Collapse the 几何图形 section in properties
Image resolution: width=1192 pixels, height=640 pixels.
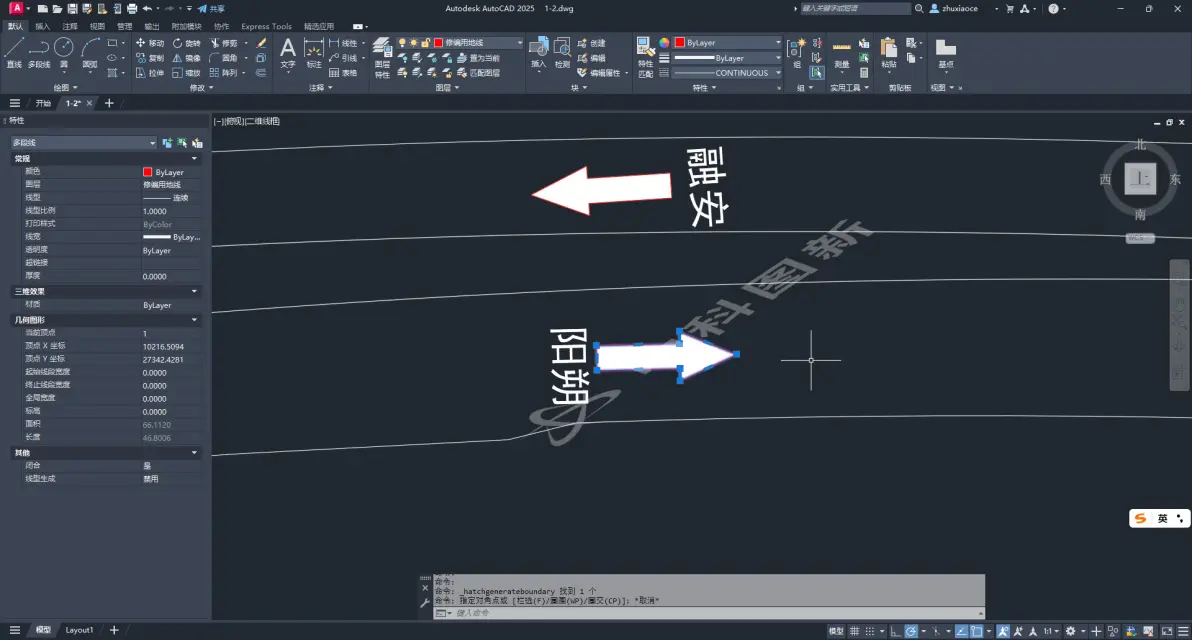[194, 320]
